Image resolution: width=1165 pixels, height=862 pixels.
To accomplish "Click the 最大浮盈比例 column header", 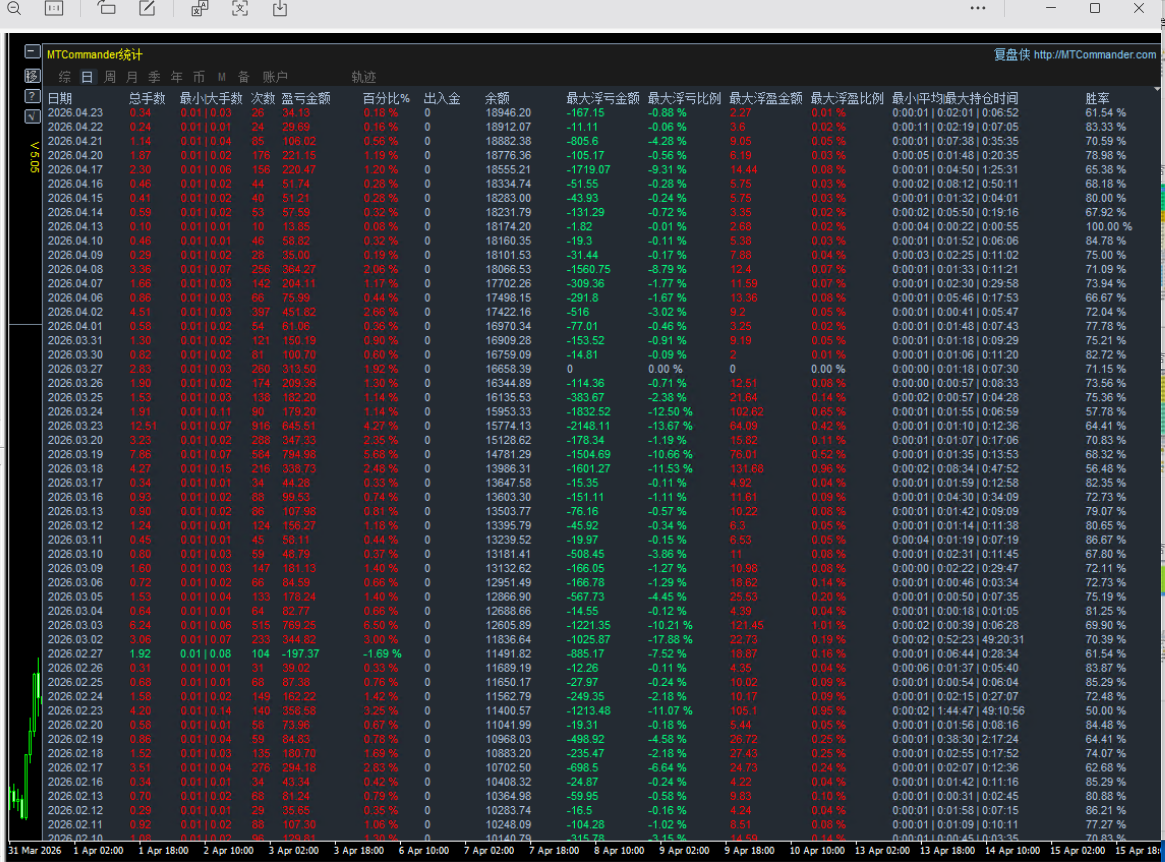I will click(847, 98).
